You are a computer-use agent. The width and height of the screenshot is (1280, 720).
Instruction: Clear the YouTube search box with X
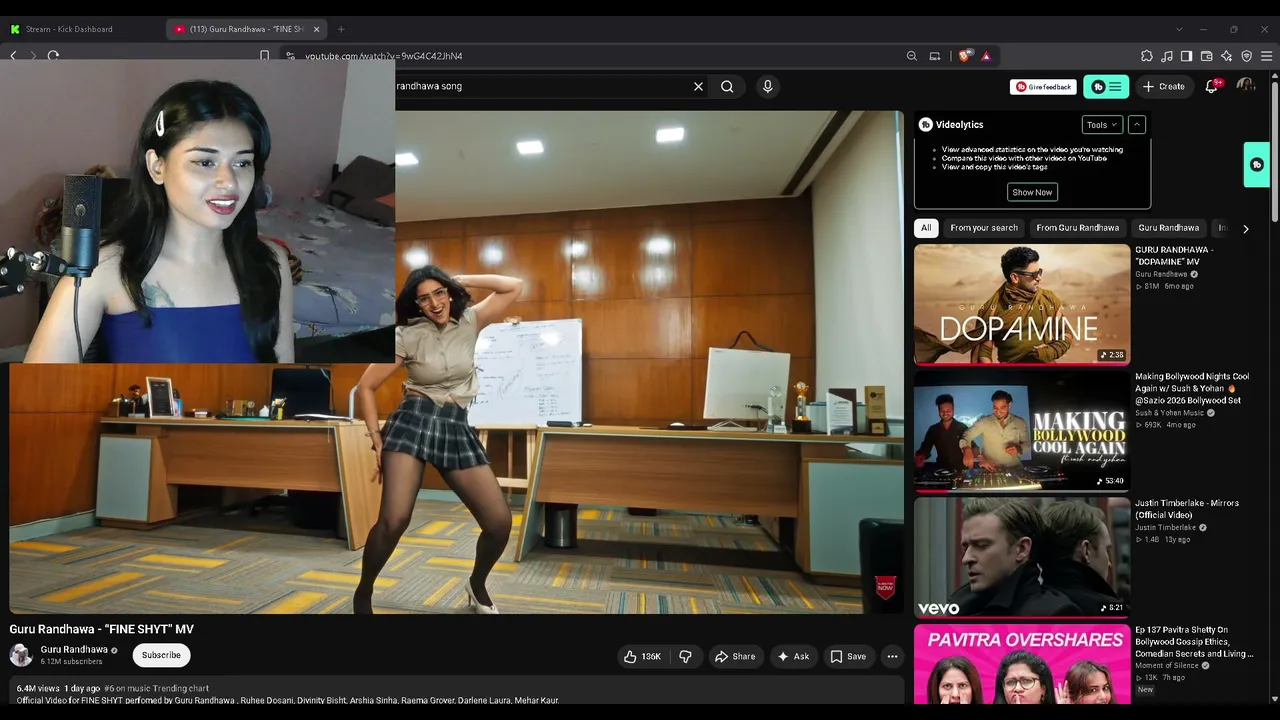698,86
